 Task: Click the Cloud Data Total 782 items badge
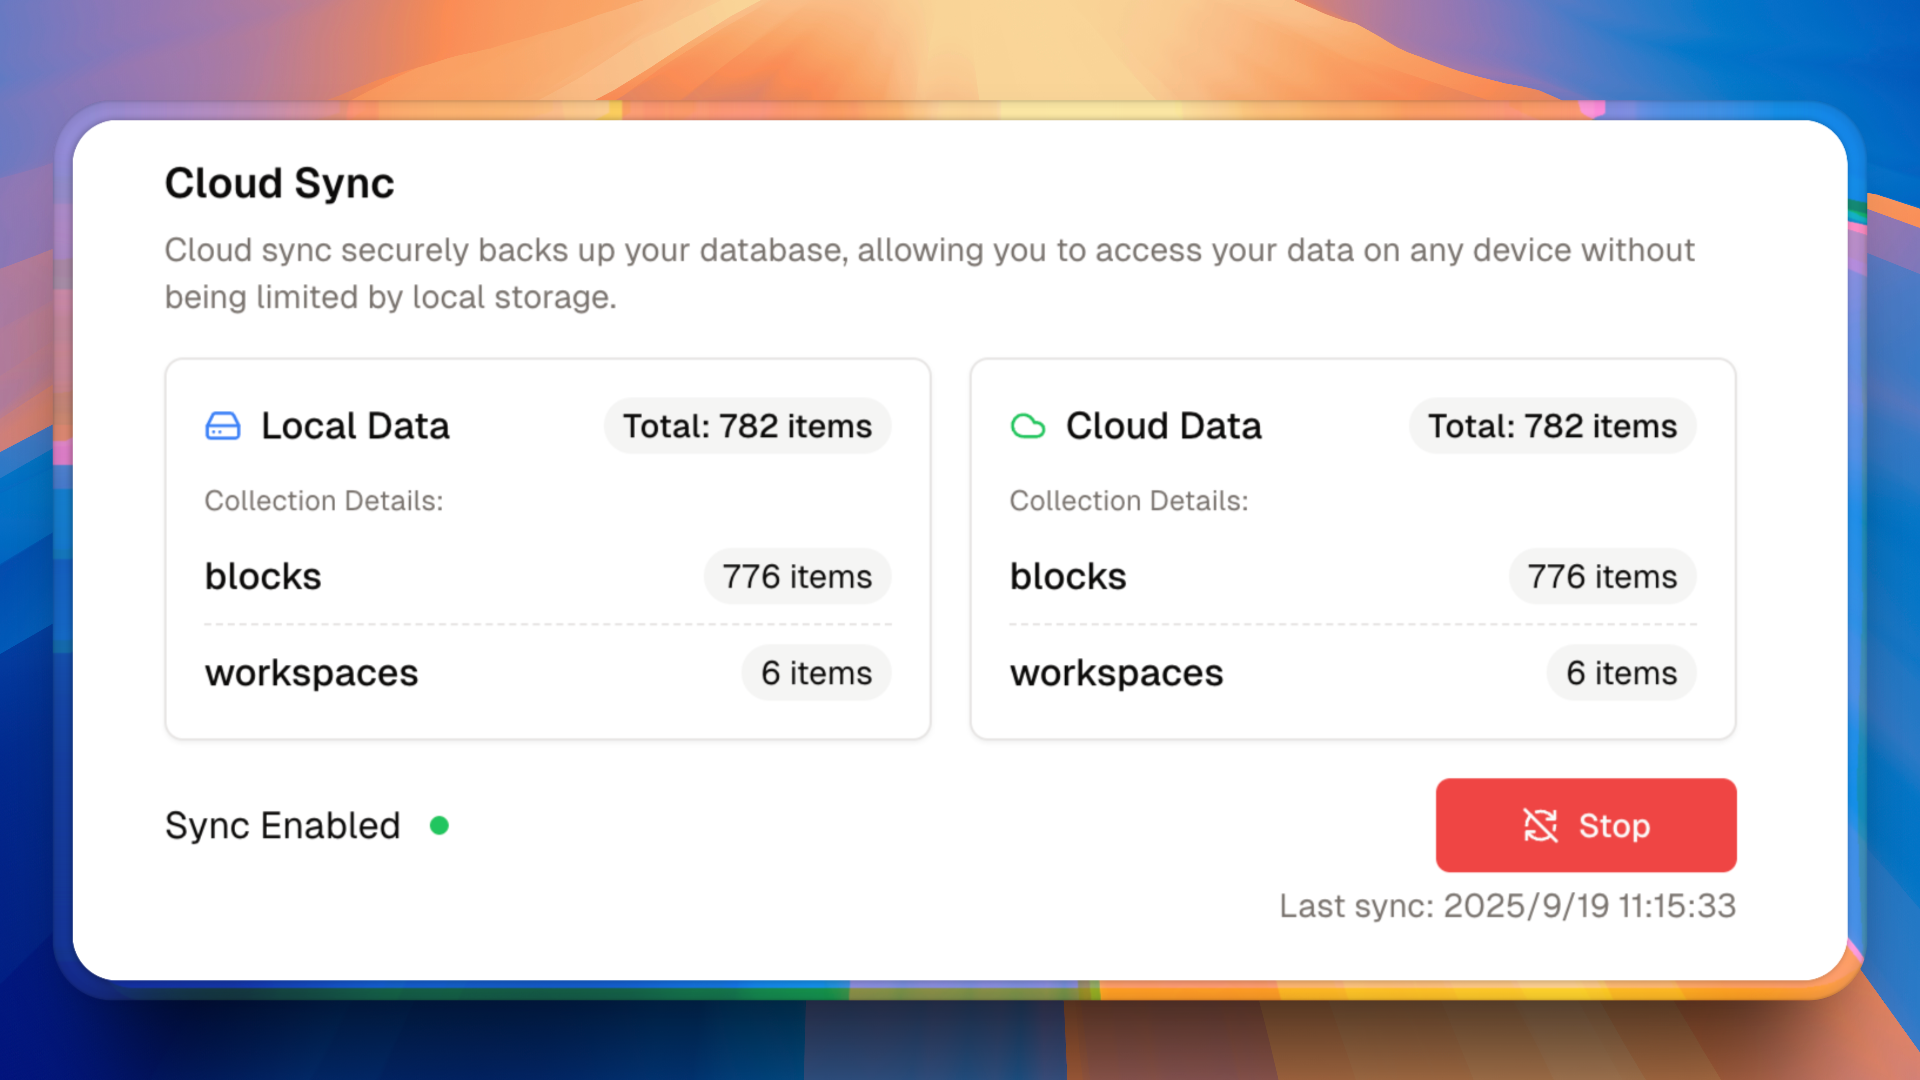(1552, 426)
